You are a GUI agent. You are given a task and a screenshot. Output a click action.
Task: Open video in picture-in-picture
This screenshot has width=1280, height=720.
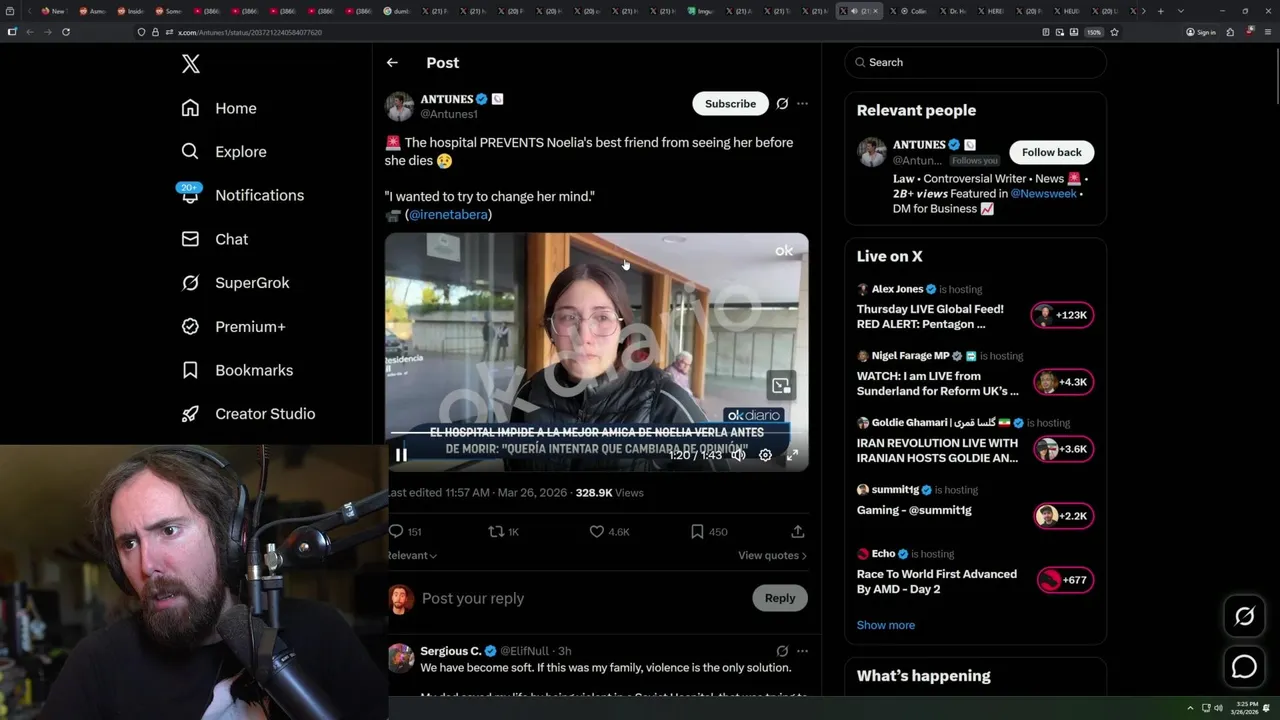point(781,385)
